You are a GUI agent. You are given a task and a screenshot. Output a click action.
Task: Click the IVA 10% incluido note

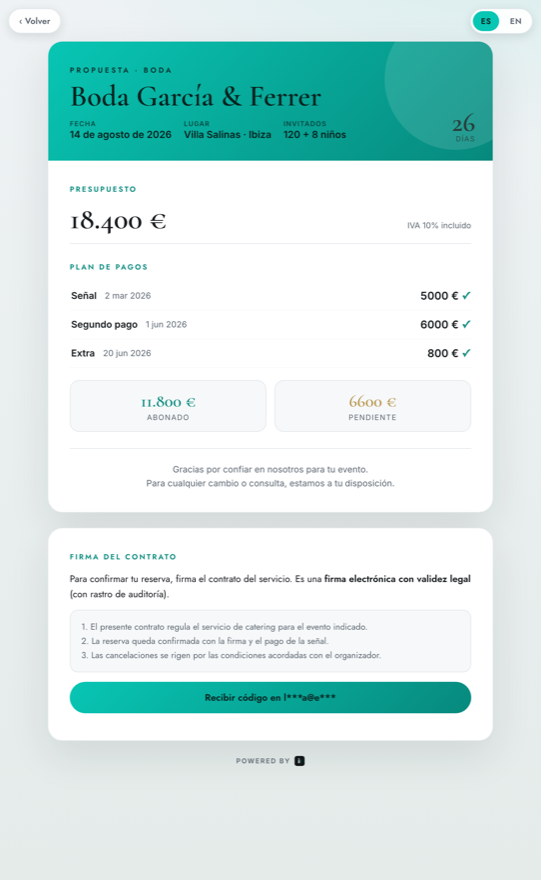point(439,226)
